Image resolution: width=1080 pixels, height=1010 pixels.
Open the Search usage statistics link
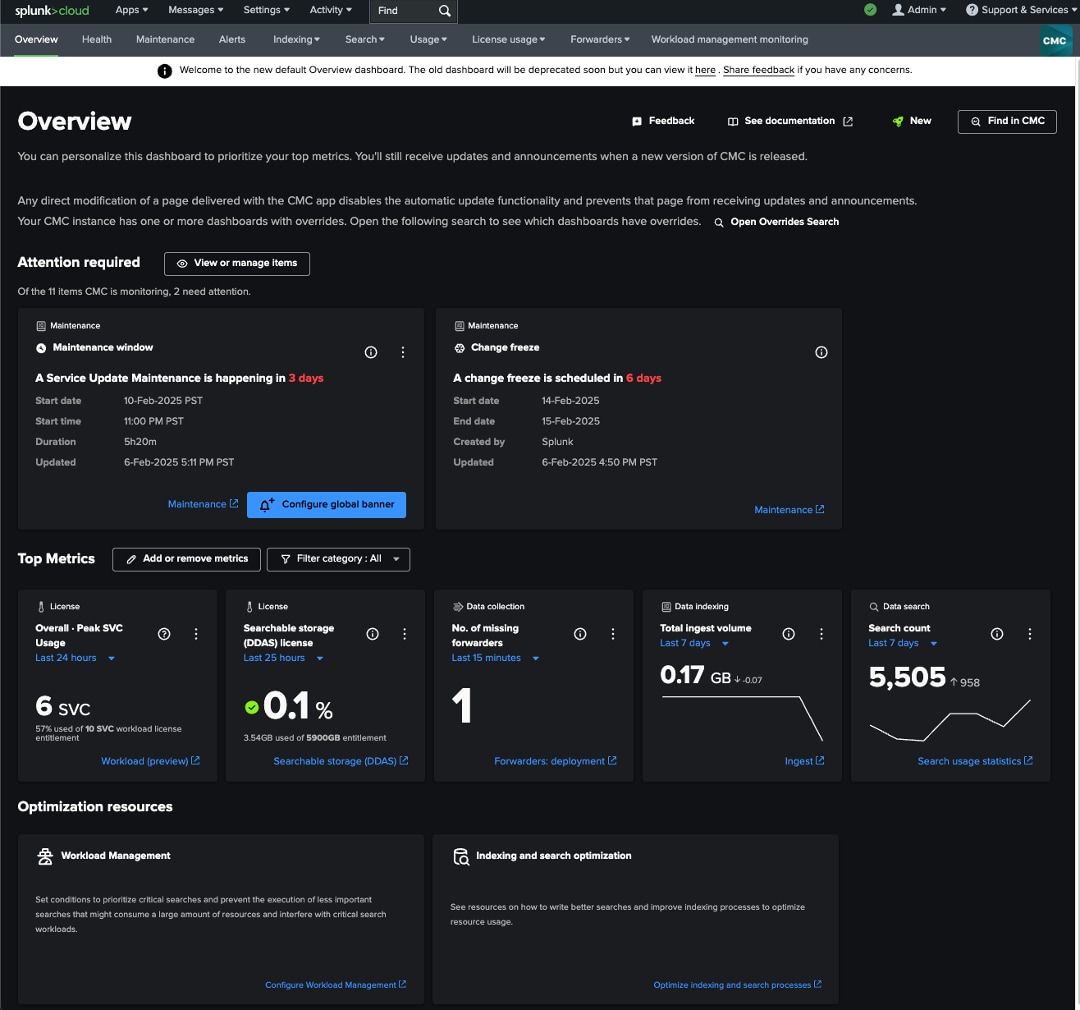pyautogui.click(x=975, y=761)
